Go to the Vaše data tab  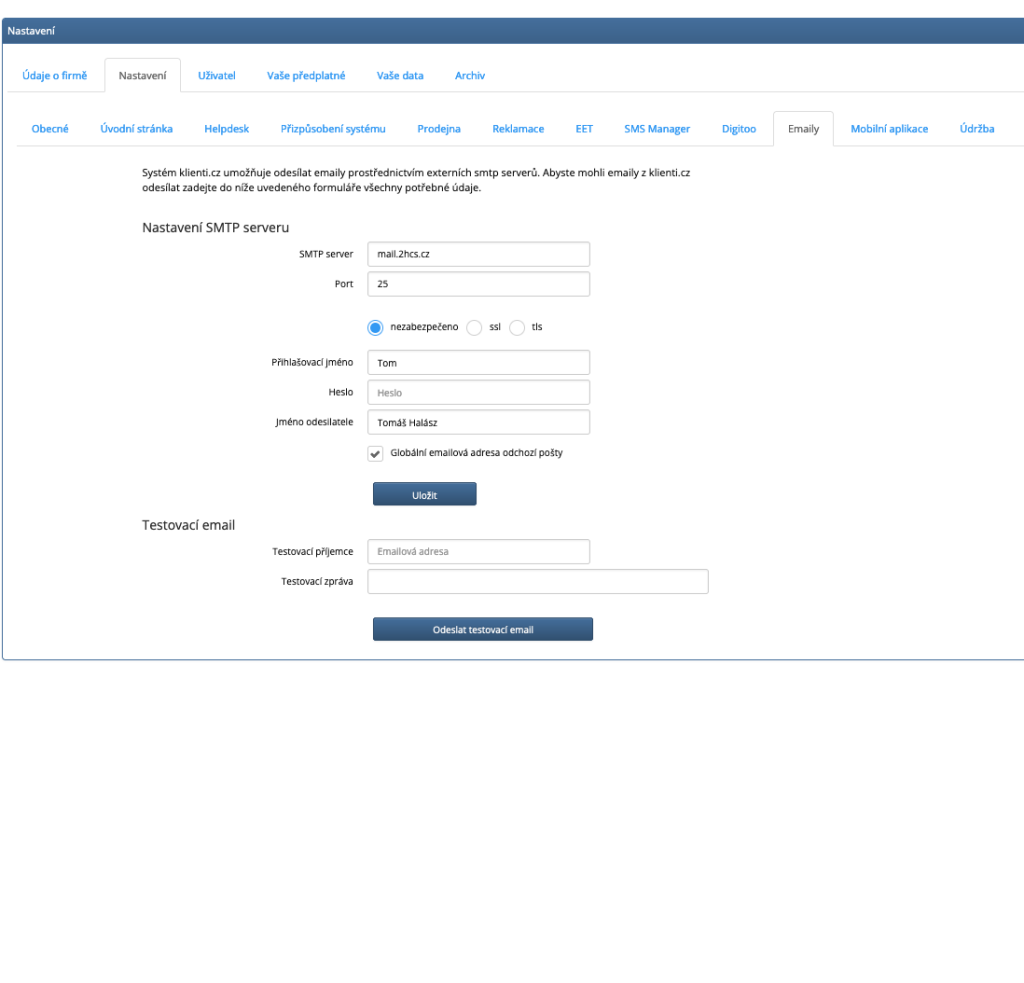coord(400,76)
